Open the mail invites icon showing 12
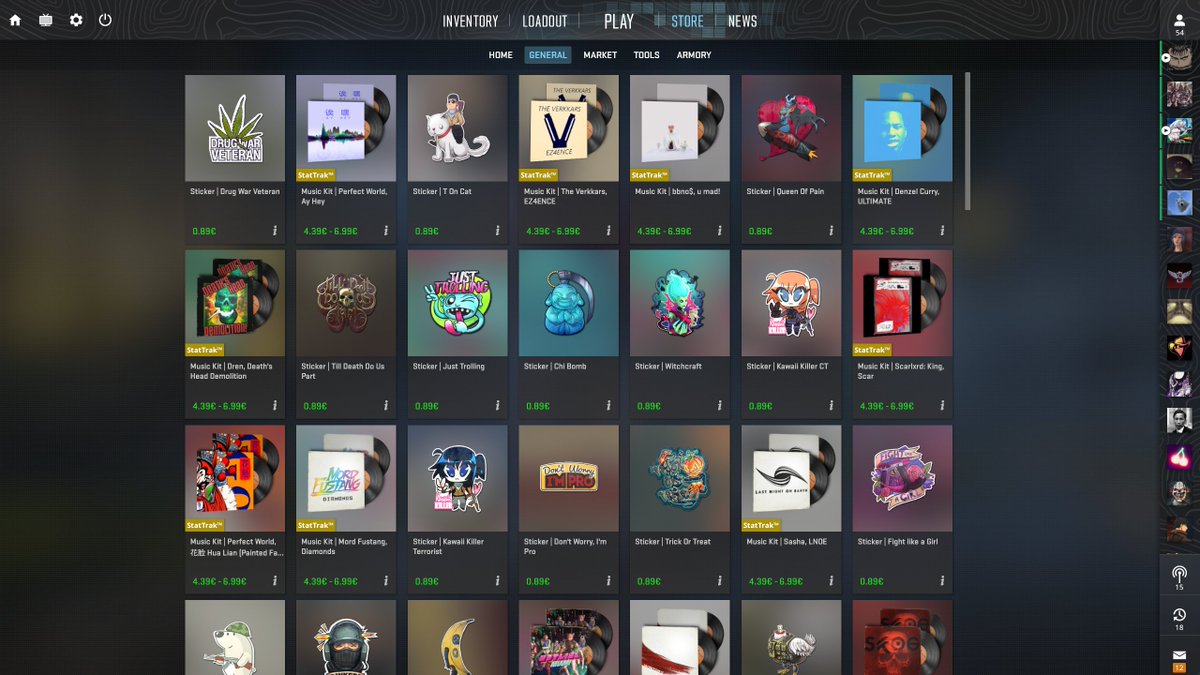 [1179, 660]
